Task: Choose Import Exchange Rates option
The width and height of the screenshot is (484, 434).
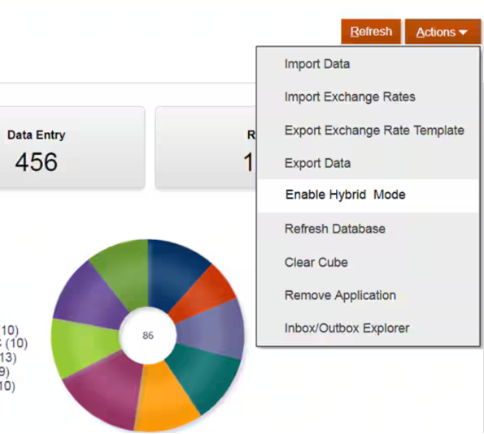Action: click(x=368, y=97)
